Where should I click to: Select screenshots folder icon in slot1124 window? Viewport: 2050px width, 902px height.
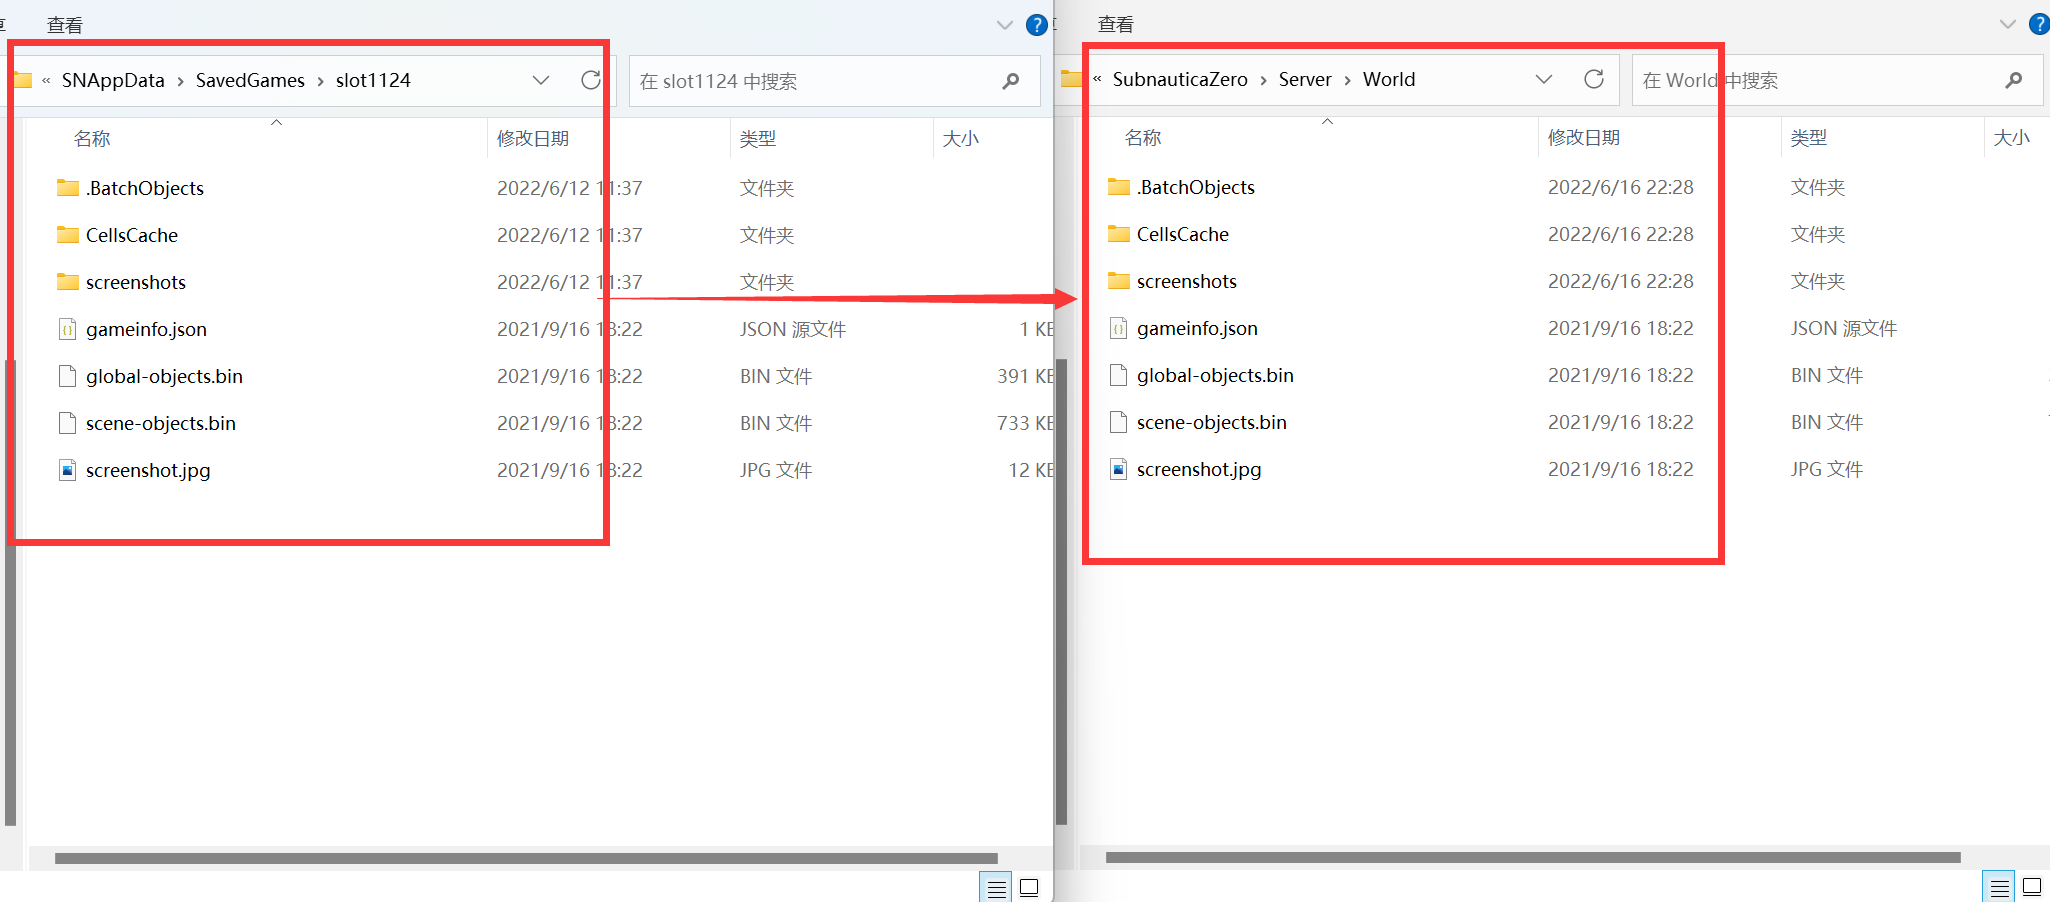tap(68, 282)
